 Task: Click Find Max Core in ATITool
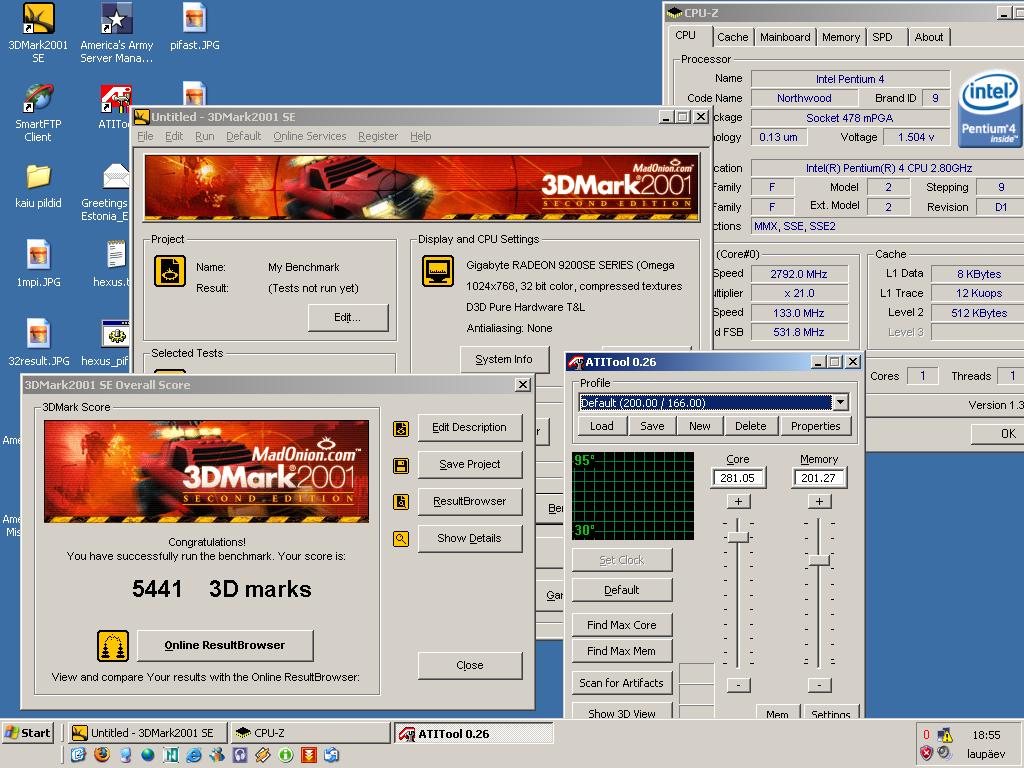point(622,625)
